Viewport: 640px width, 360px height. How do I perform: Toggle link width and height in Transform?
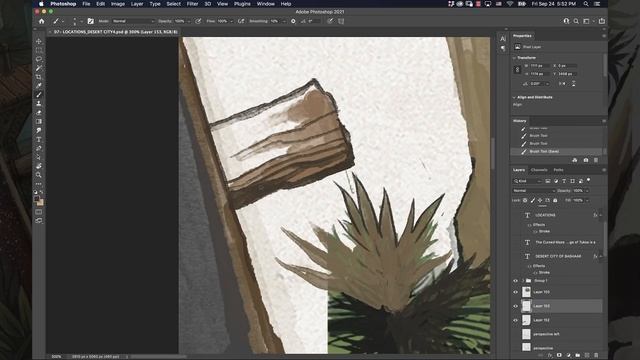[x=517, y=70]
